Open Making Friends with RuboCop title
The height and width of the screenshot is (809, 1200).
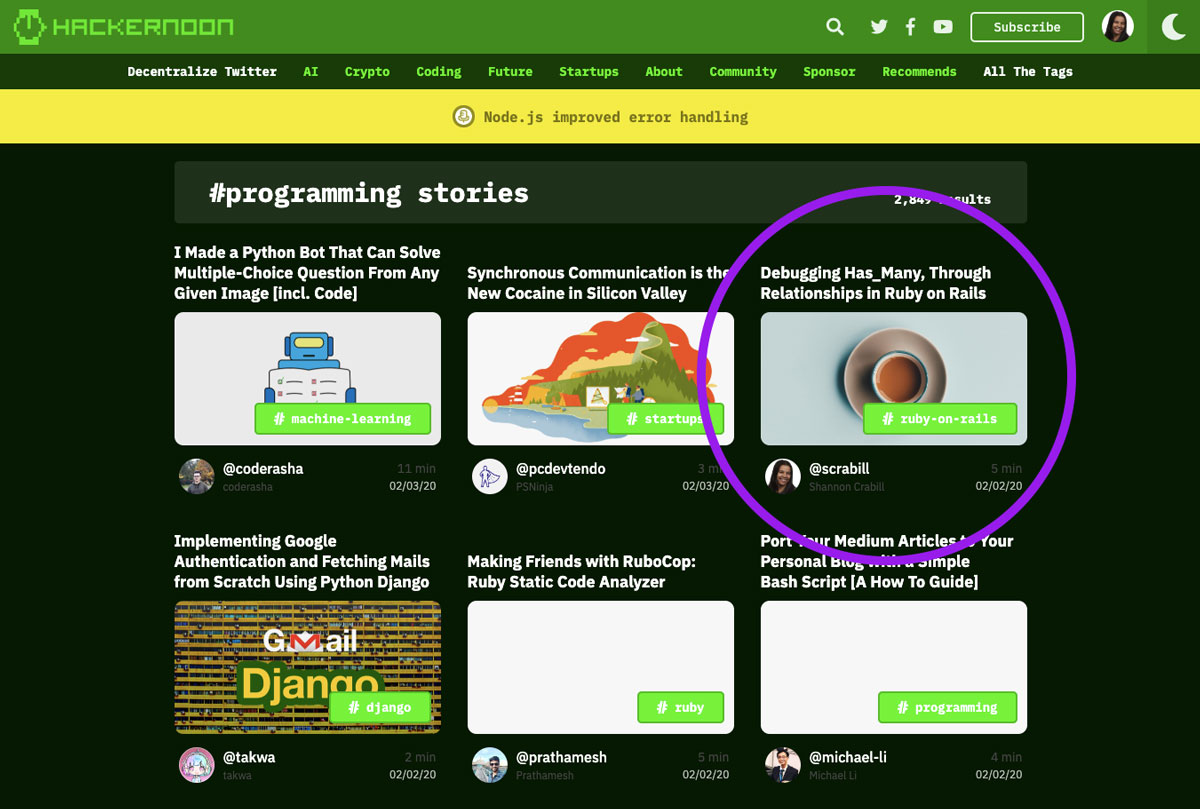(x=581, y=571)
